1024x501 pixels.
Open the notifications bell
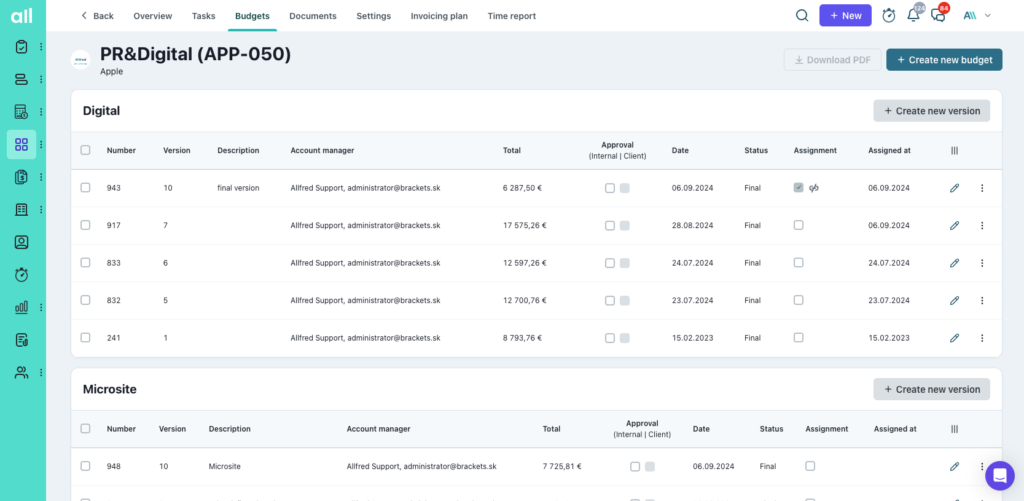pos(914,16)
